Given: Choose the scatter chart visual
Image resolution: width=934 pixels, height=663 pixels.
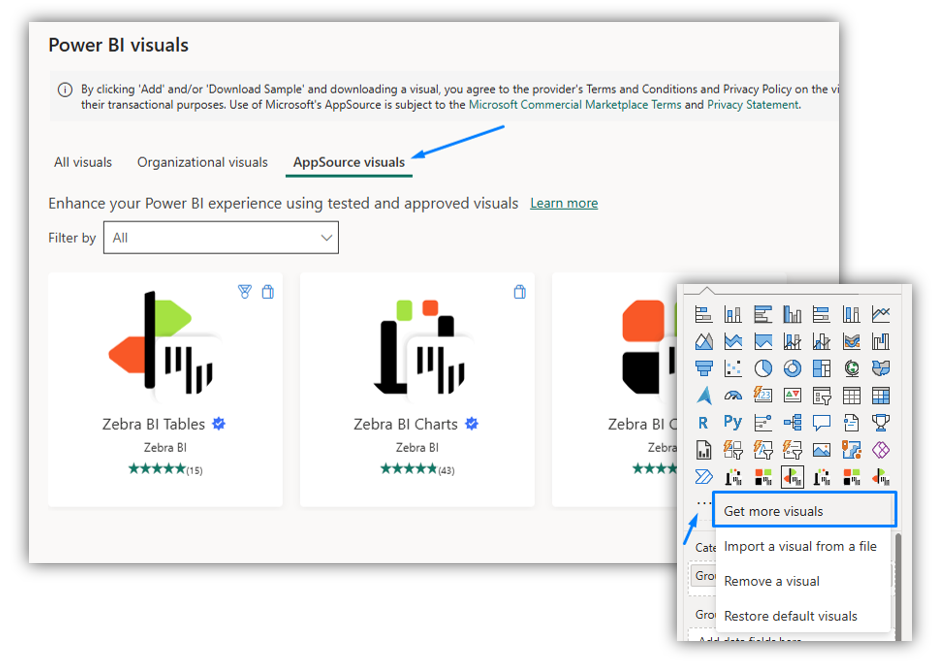Looking at the screenshot, I should pos(733,369).
